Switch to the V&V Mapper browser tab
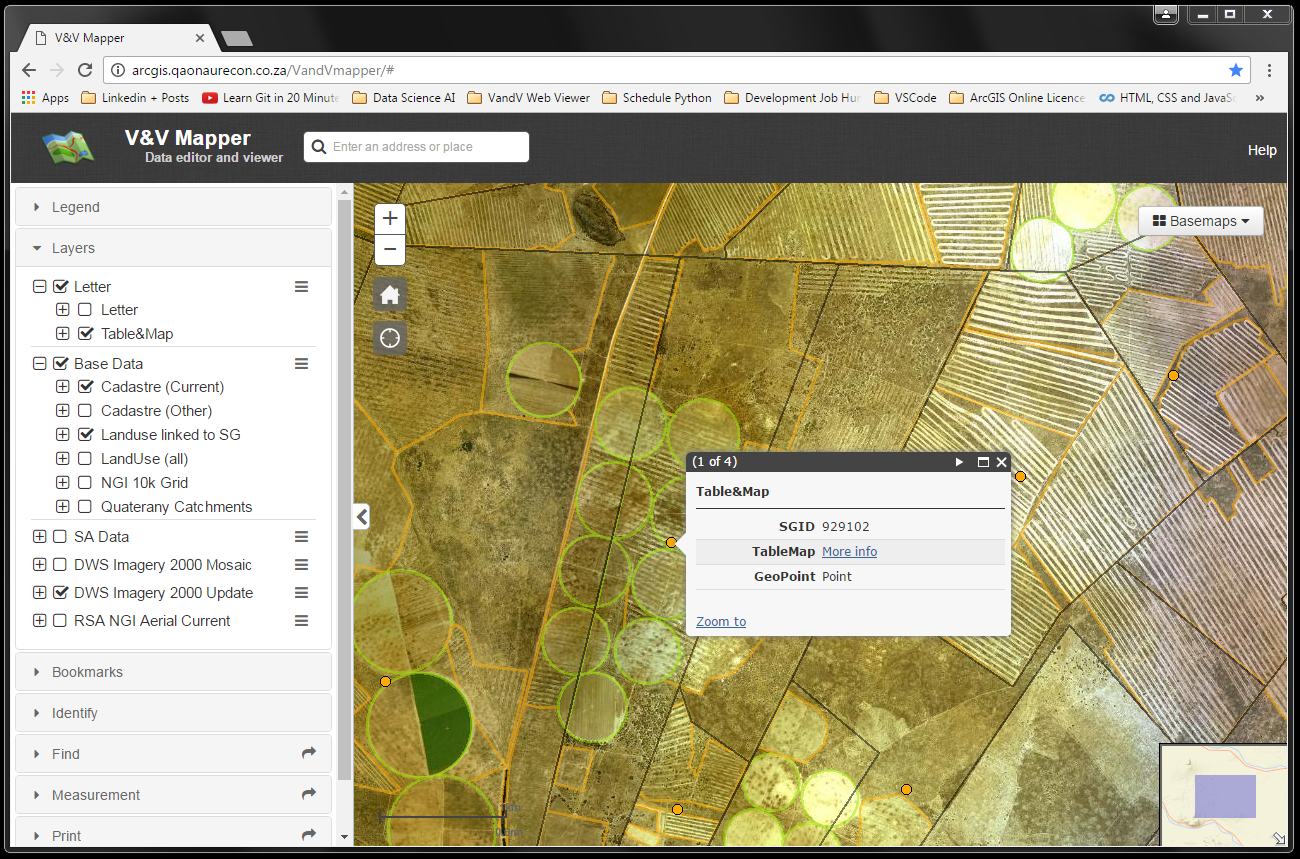This screenshot has width=1300, height=859. (119, 38)
